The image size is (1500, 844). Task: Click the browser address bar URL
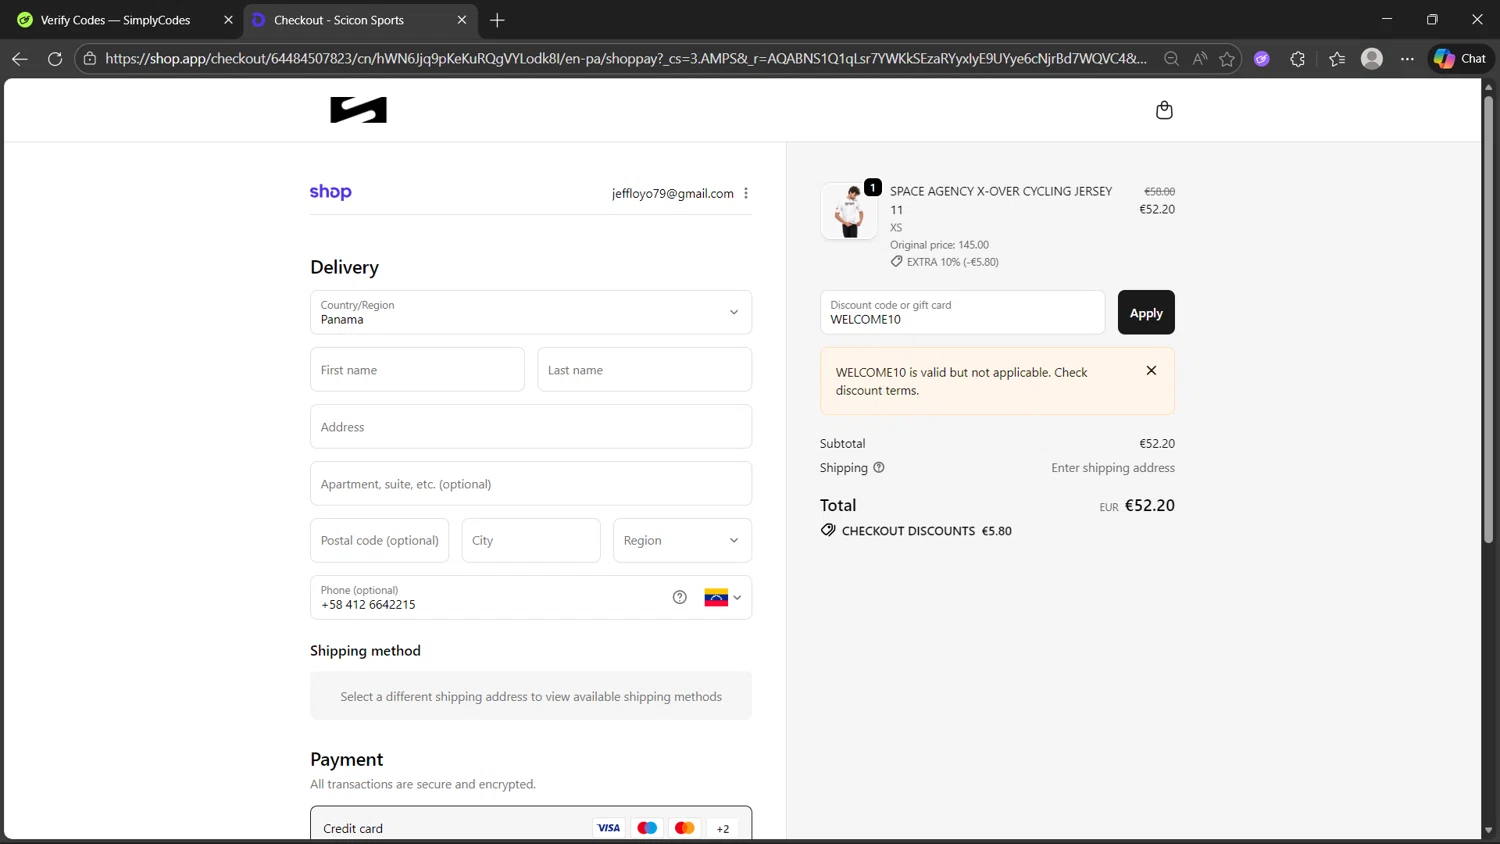[626, 59]
